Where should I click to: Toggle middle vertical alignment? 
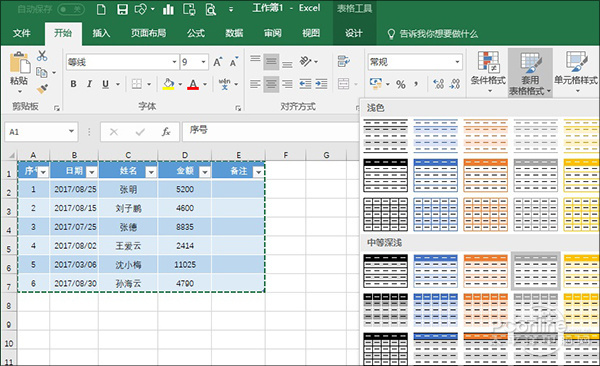click(271, 62)
